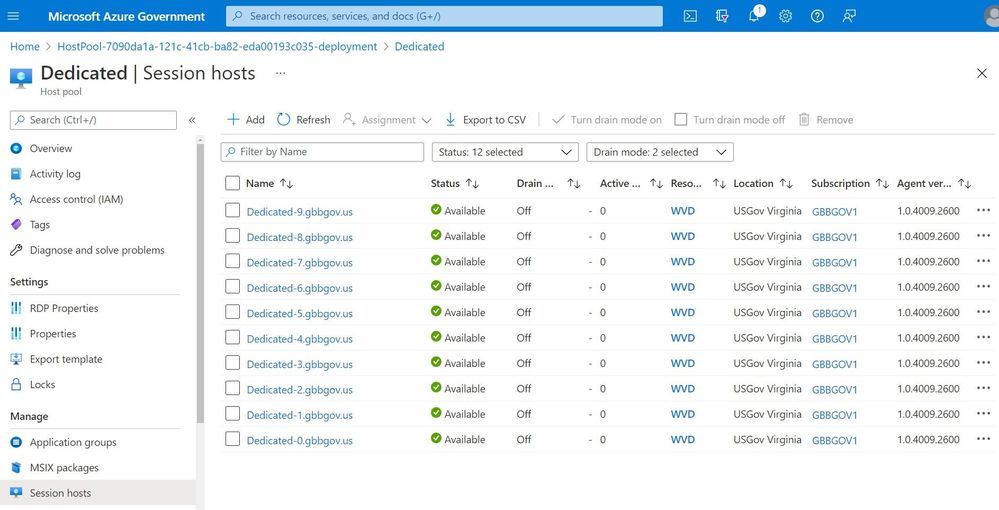This screenshot has height=510, width=999.
Task: Open the Directory and subscription filter icon
Action: (722, 17)
